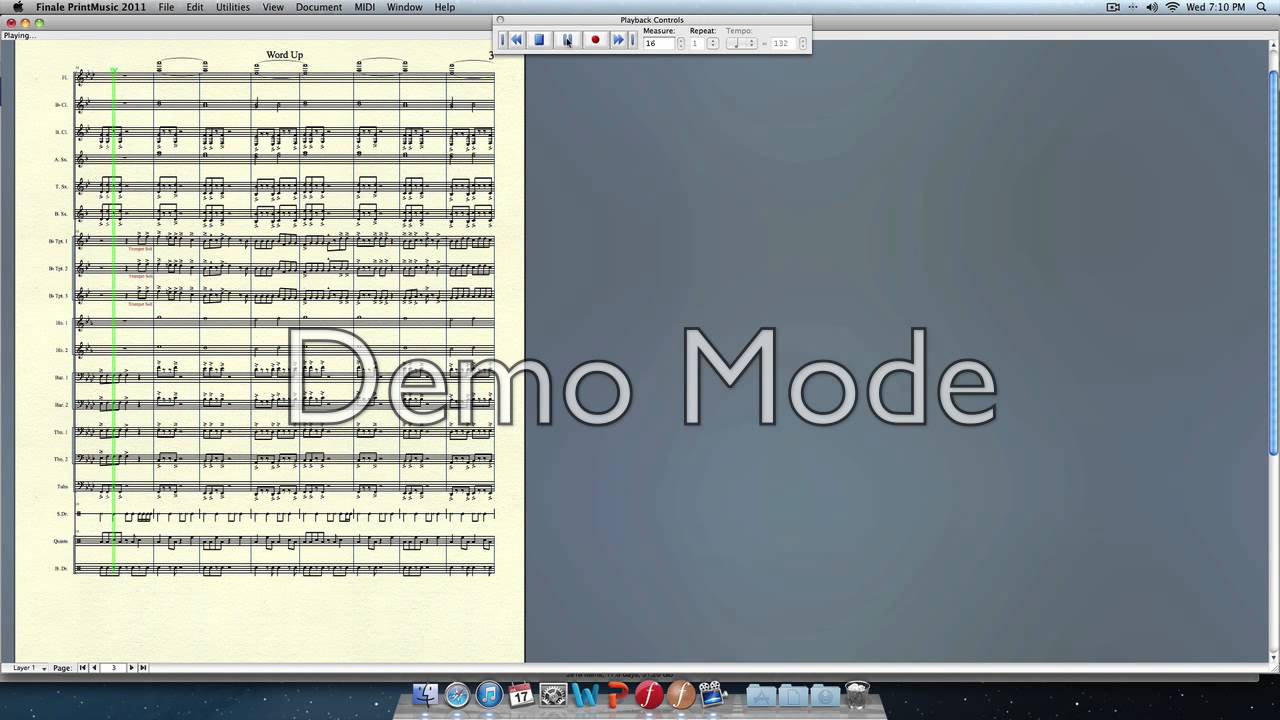Viewport: 1280px width, 720px height.
Task: Stop playback with the square stop button
Action: 539,40
